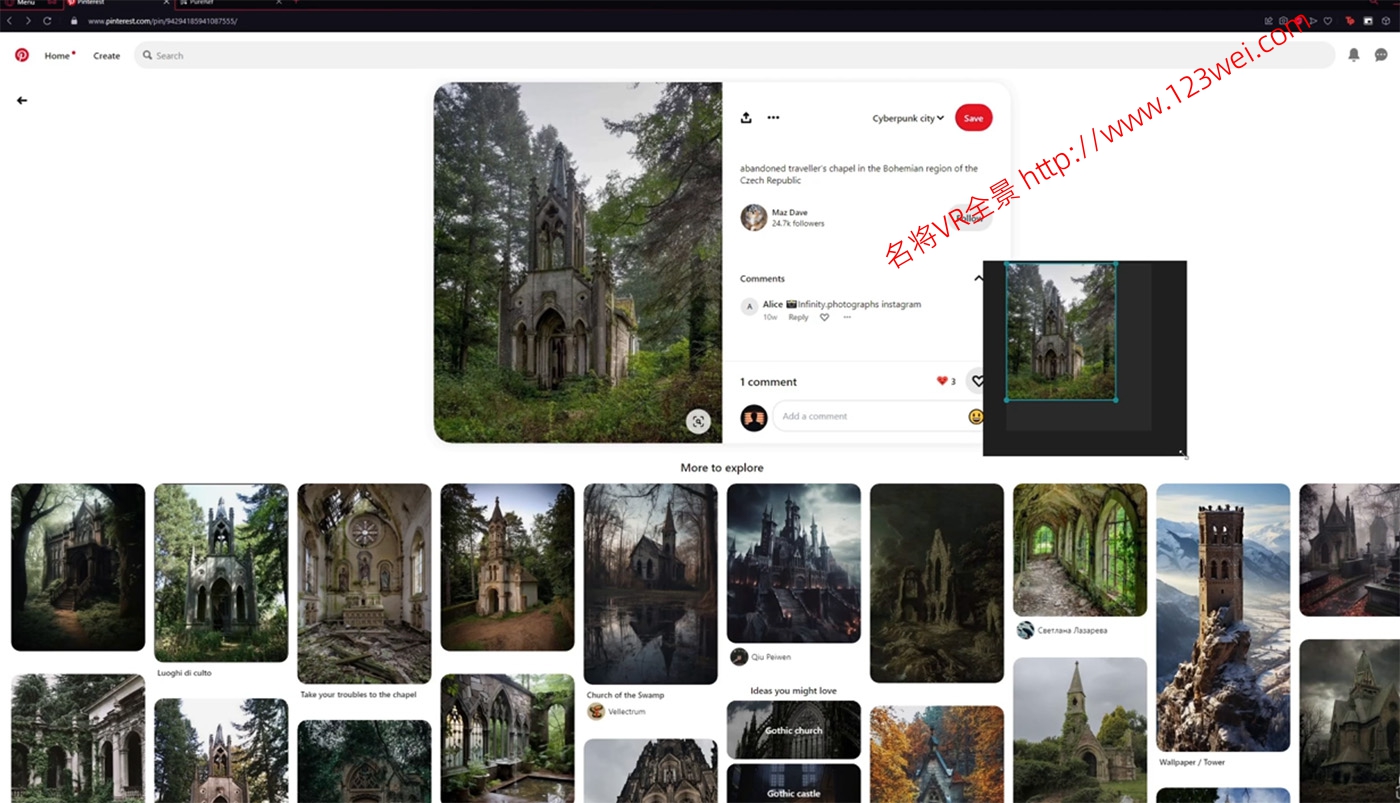Open the pin's three-dot more options
The image size is (1400, 803).
(773, 118)
